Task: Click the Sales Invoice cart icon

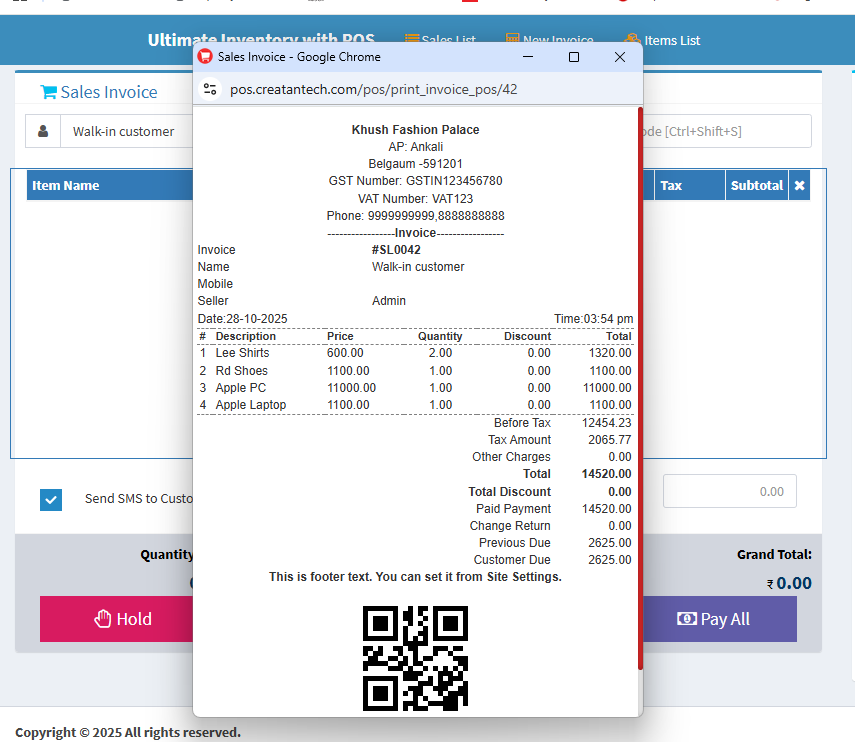Action: tap(48, 92)
